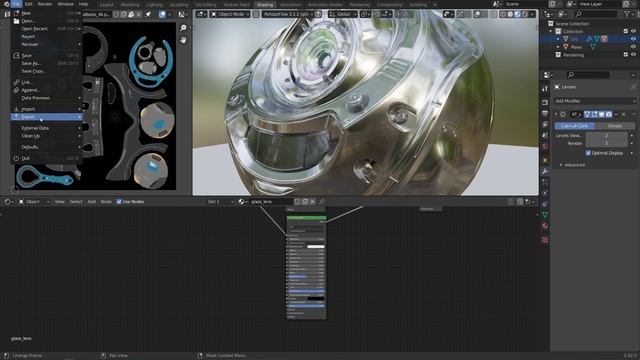Image resolution: width=640 pixels, height=360 pixels.
Task: Select the Catmull-Clark subdivision type button
Action: tap(574, 126)
